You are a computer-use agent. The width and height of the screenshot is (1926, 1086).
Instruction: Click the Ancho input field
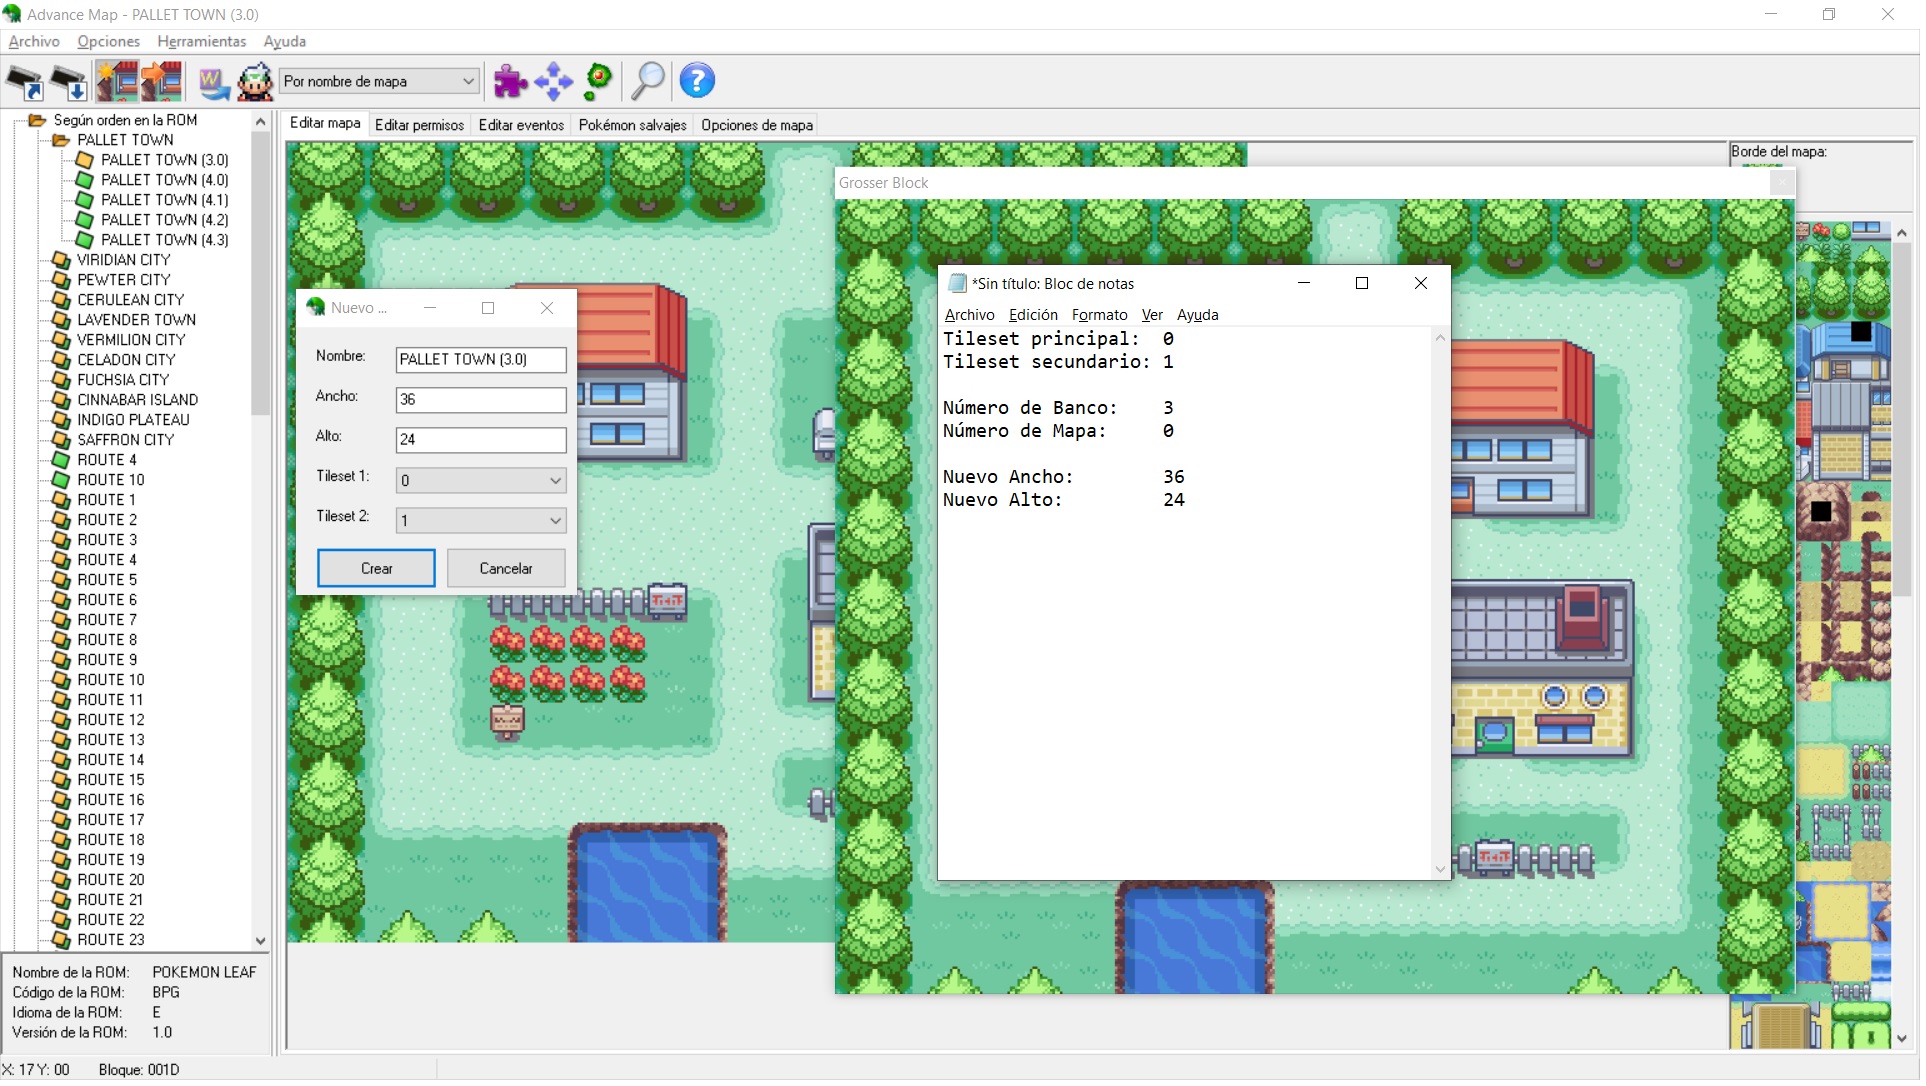(x=481, y=401)
